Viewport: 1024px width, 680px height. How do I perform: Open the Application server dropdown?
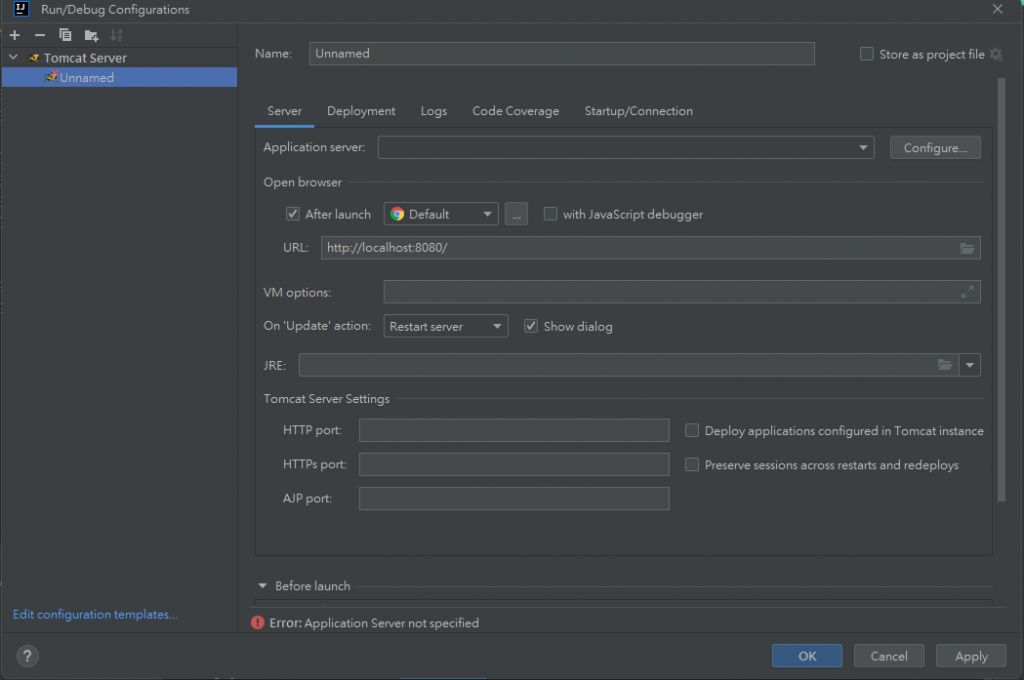[x=864, y=148]
